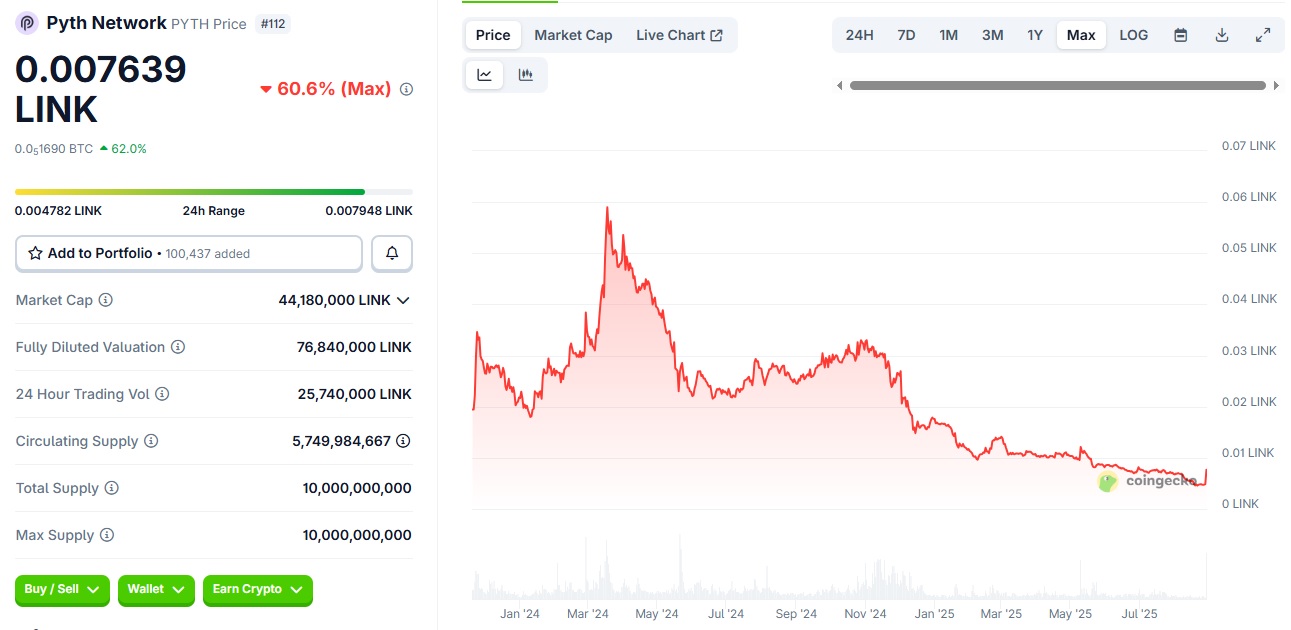1291x630 pixels.
Task: Click Add to Portfolio button
Action: 189,253
